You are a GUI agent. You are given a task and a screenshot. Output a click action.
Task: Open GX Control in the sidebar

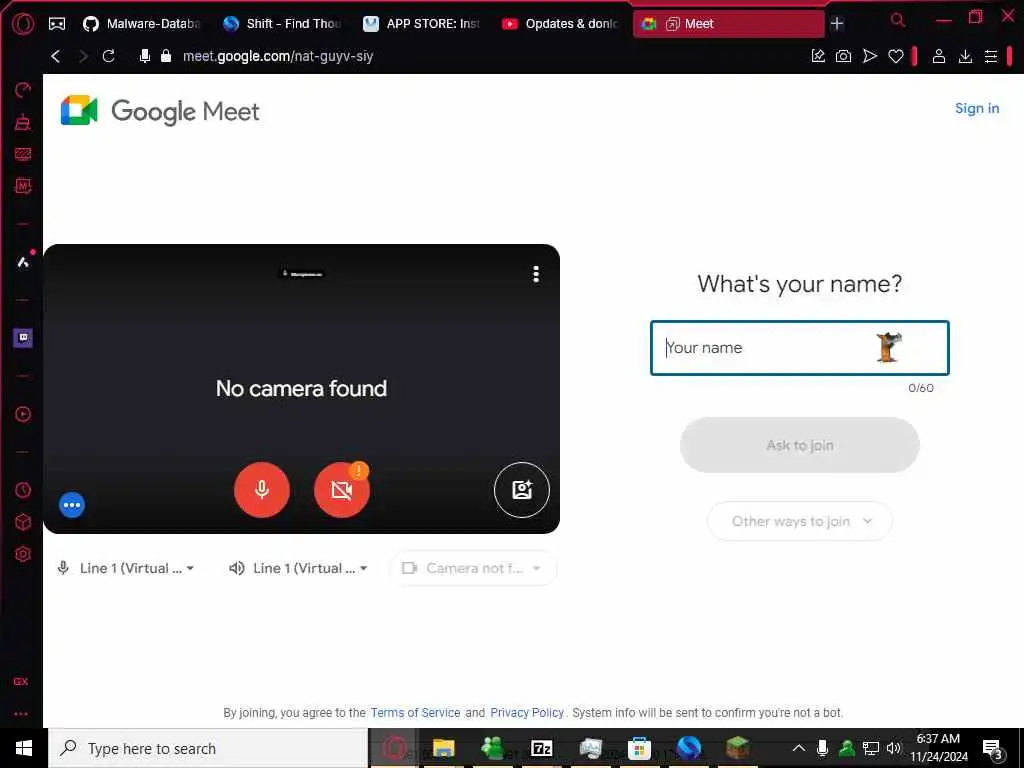point(23,89)
